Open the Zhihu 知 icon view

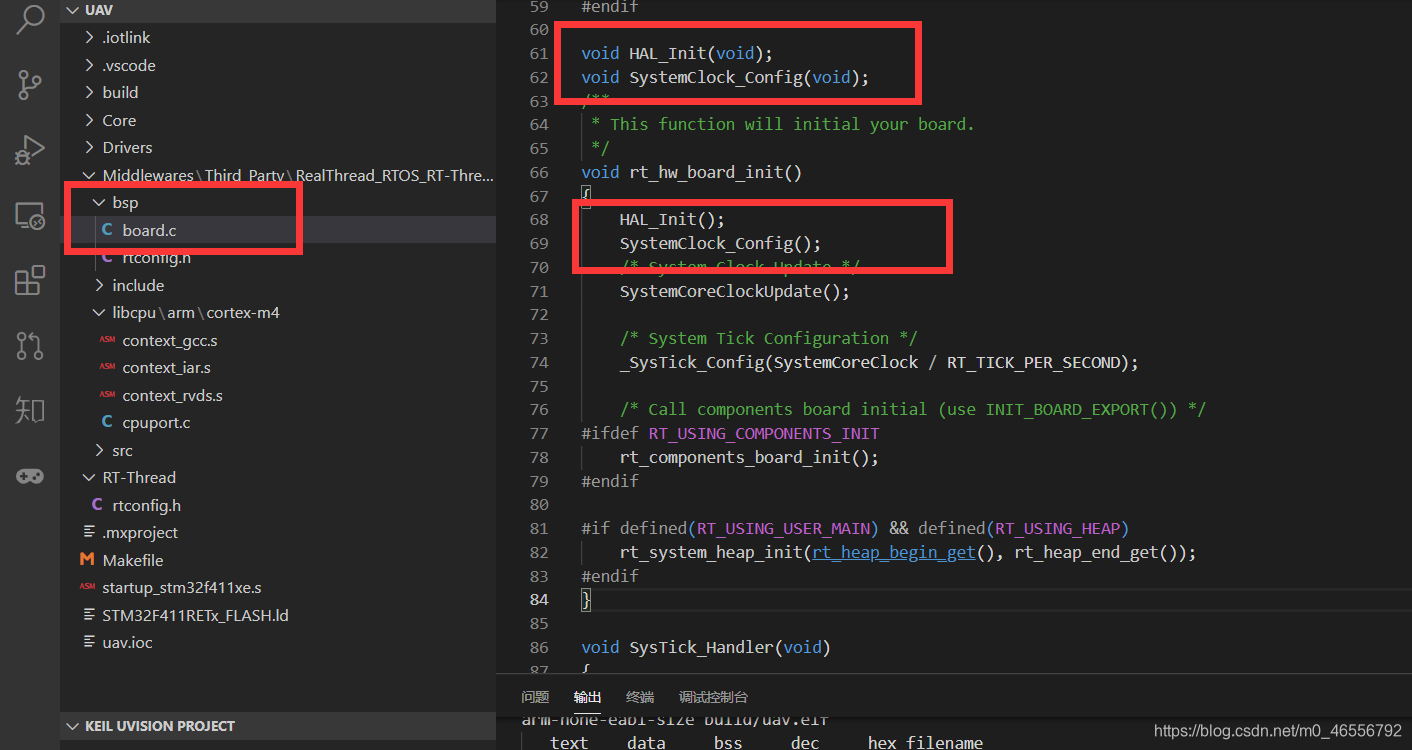(30, 410)
